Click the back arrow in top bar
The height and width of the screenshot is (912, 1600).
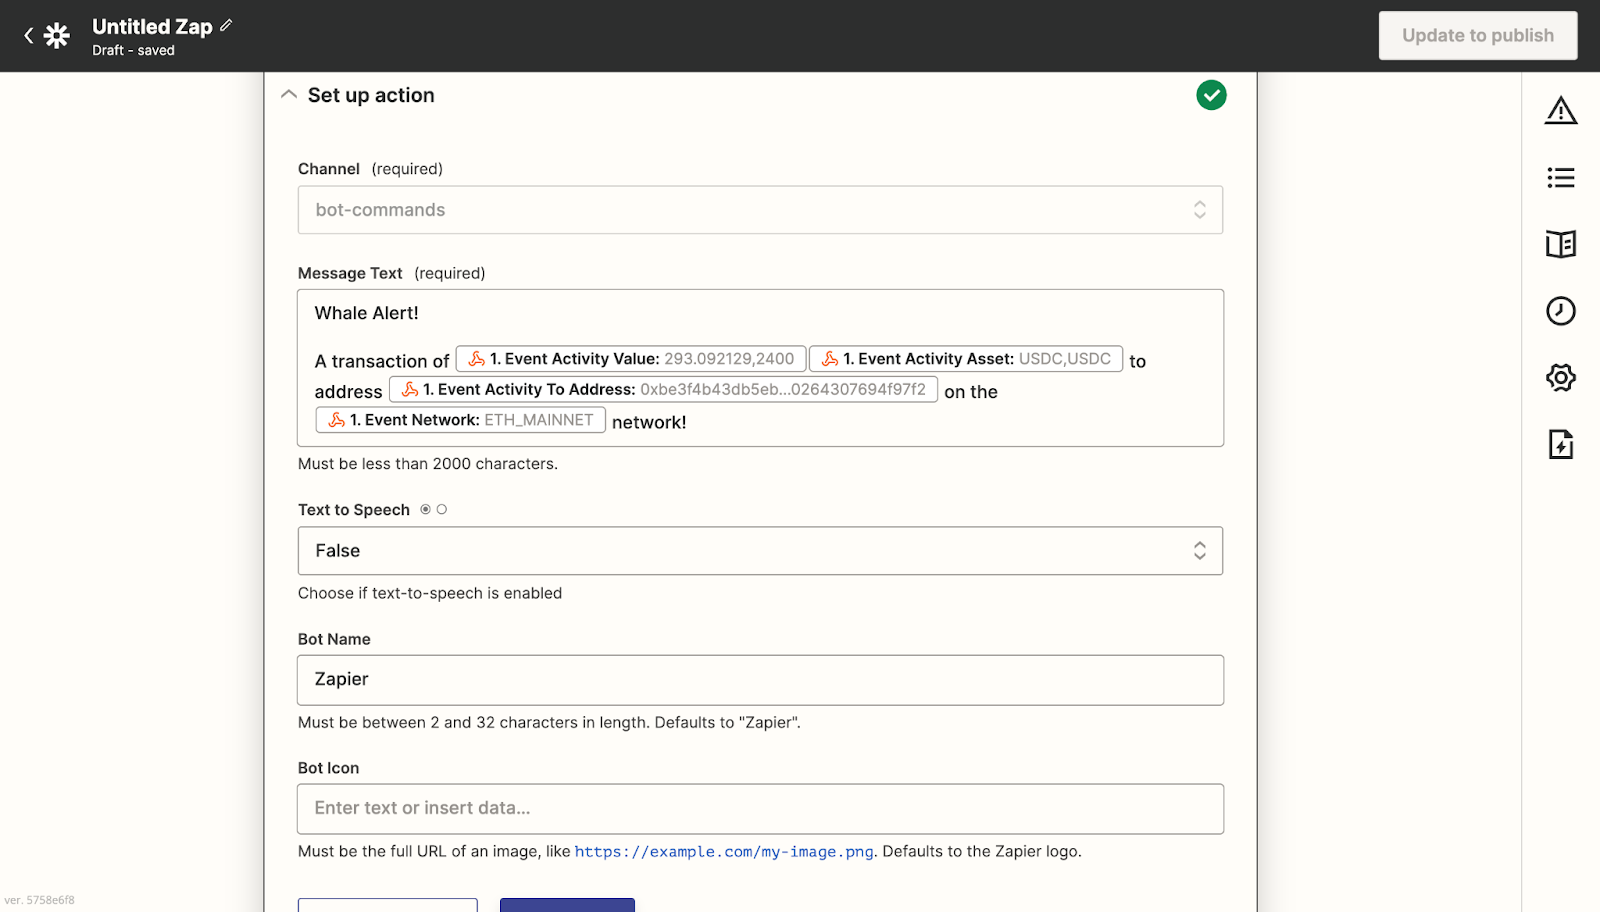29,36
